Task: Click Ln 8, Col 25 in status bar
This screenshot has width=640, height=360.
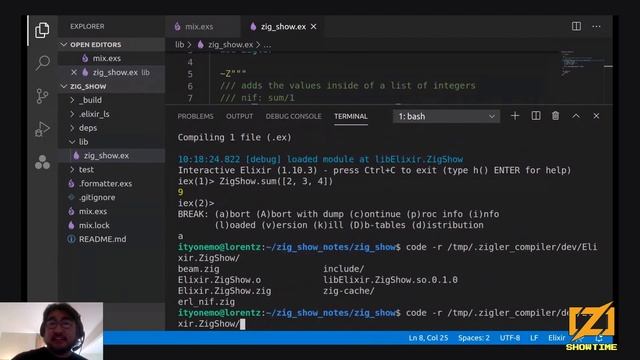Action: 428,338
